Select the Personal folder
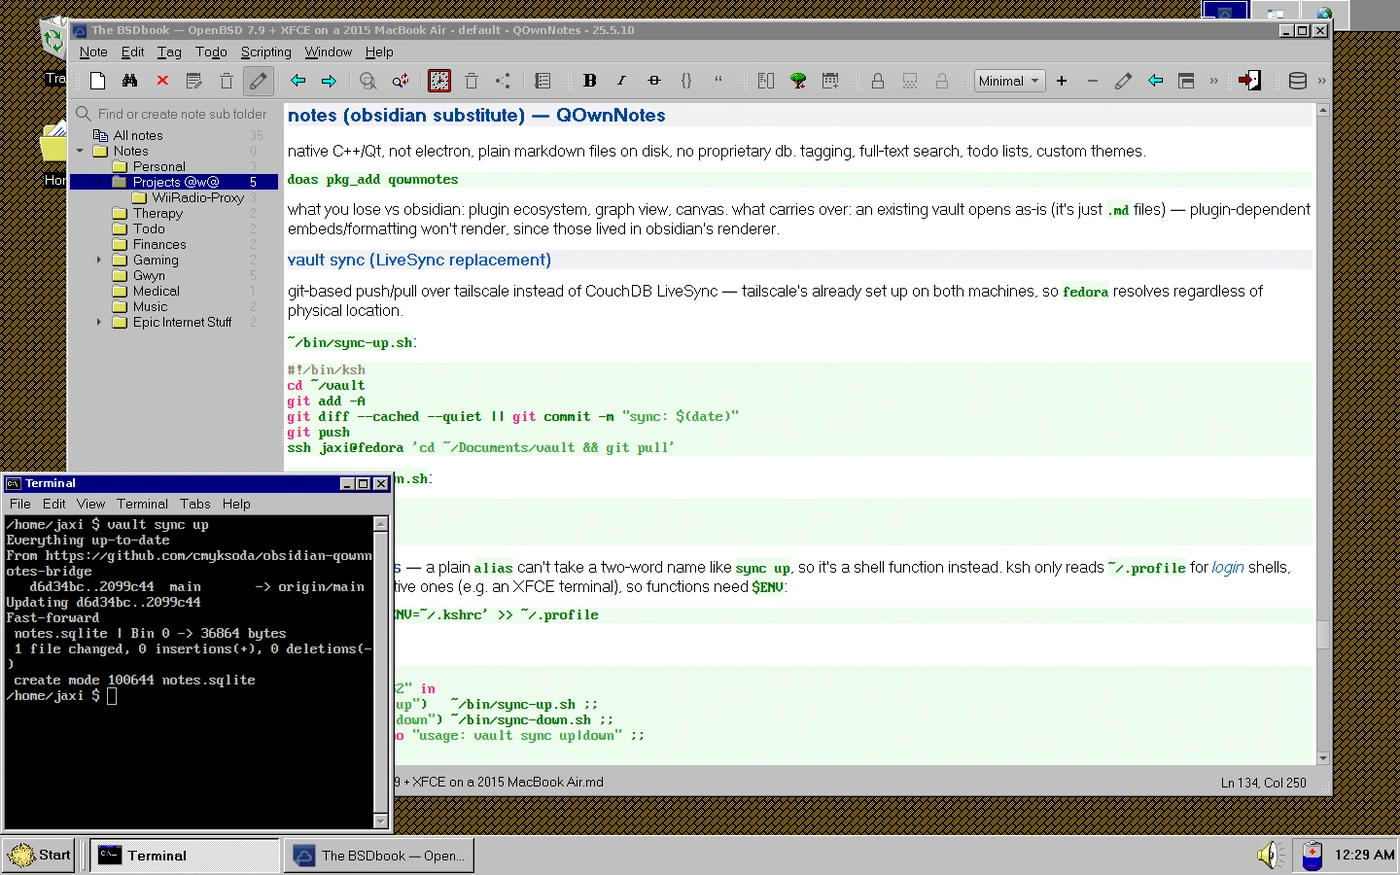This screenshot has height=875, width=1400. (x=159, y=167)
